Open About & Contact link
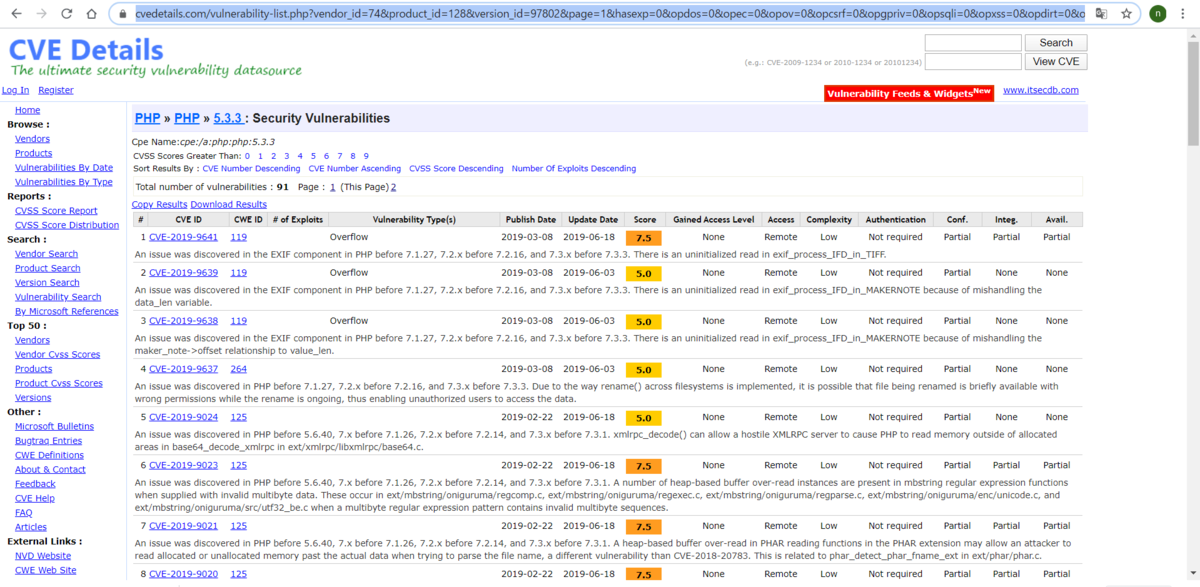The image size is (1200, 587). pyautogui.click(x=50, y=469)
